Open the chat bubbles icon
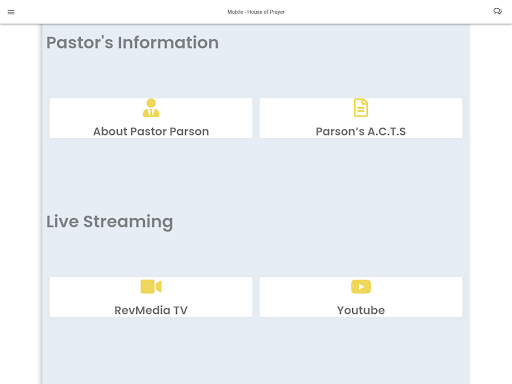 (x=497, y=11)
